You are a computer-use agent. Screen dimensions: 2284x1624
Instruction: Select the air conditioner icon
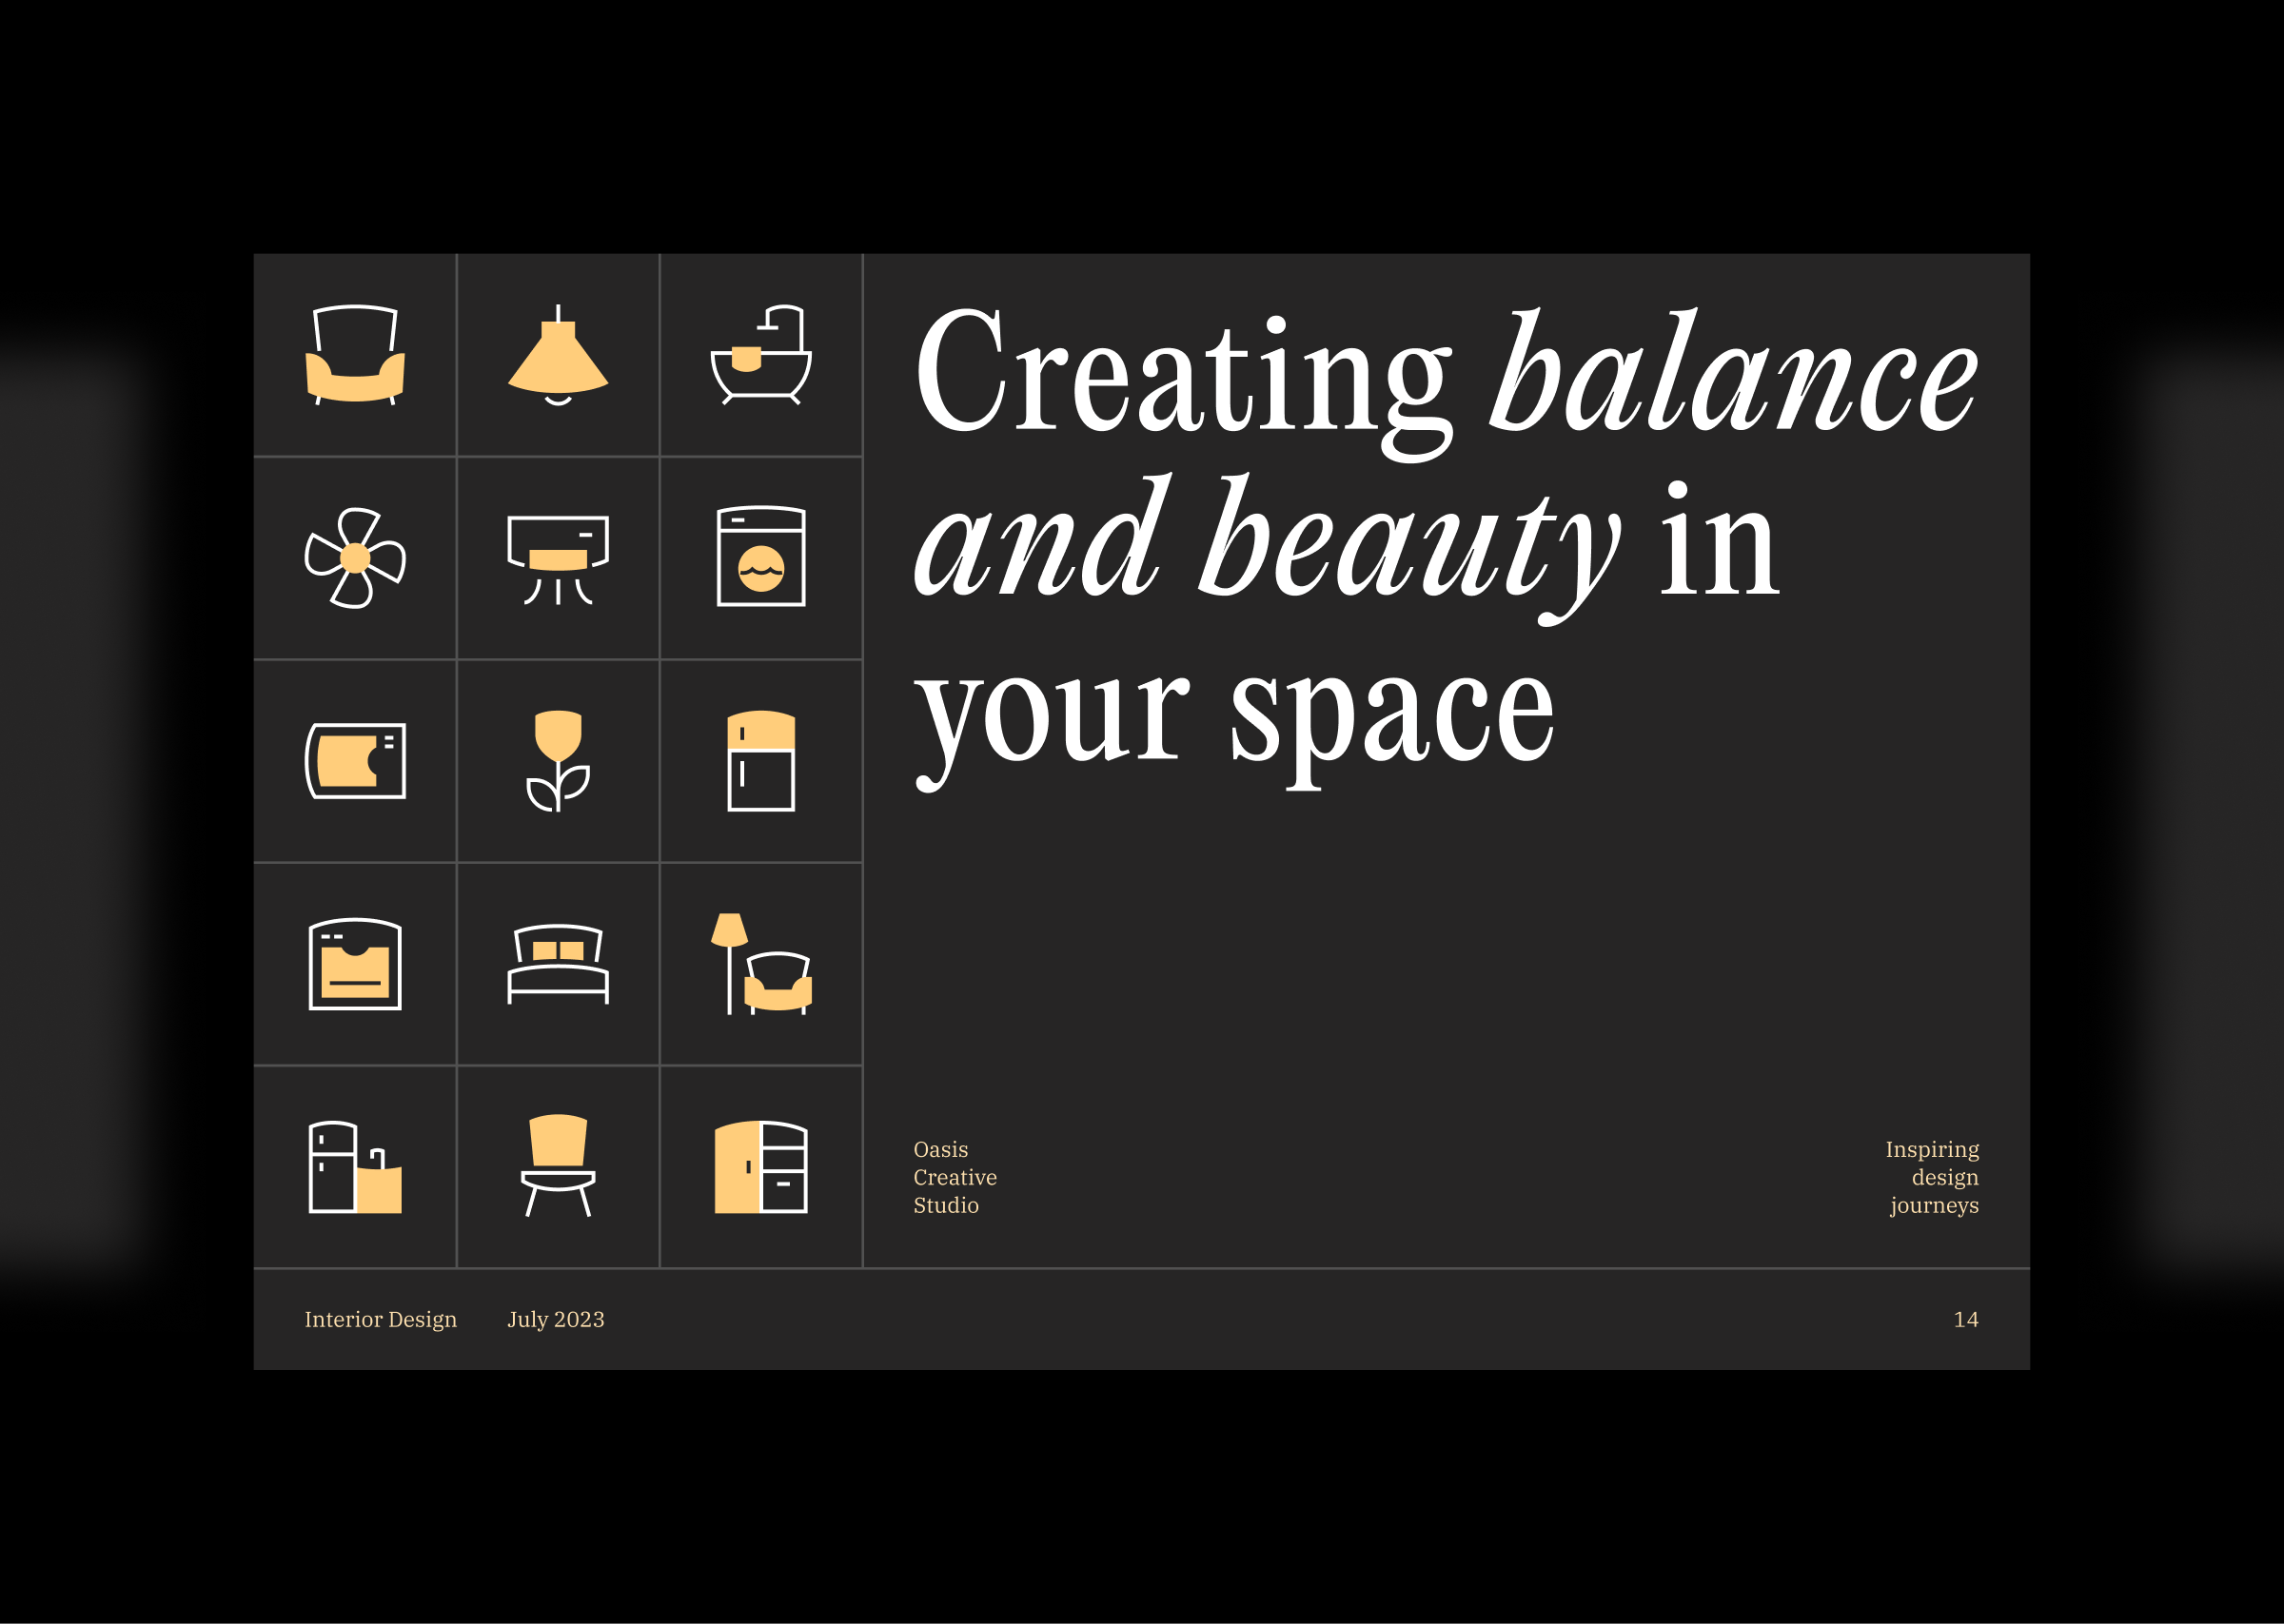pyautogui.click(x=558, y=558)
